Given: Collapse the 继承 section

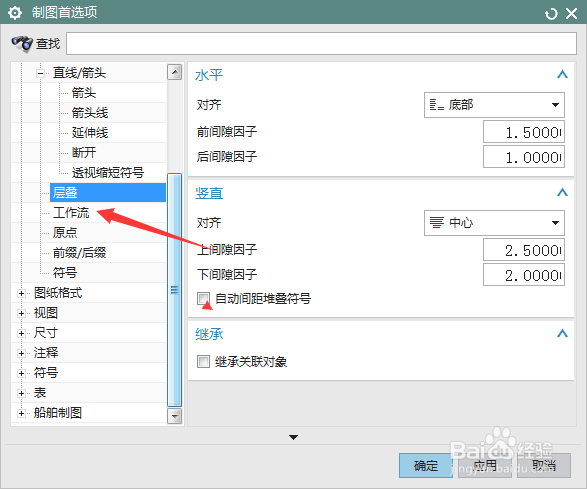Looking at the screenshot, I should (562, 333).
